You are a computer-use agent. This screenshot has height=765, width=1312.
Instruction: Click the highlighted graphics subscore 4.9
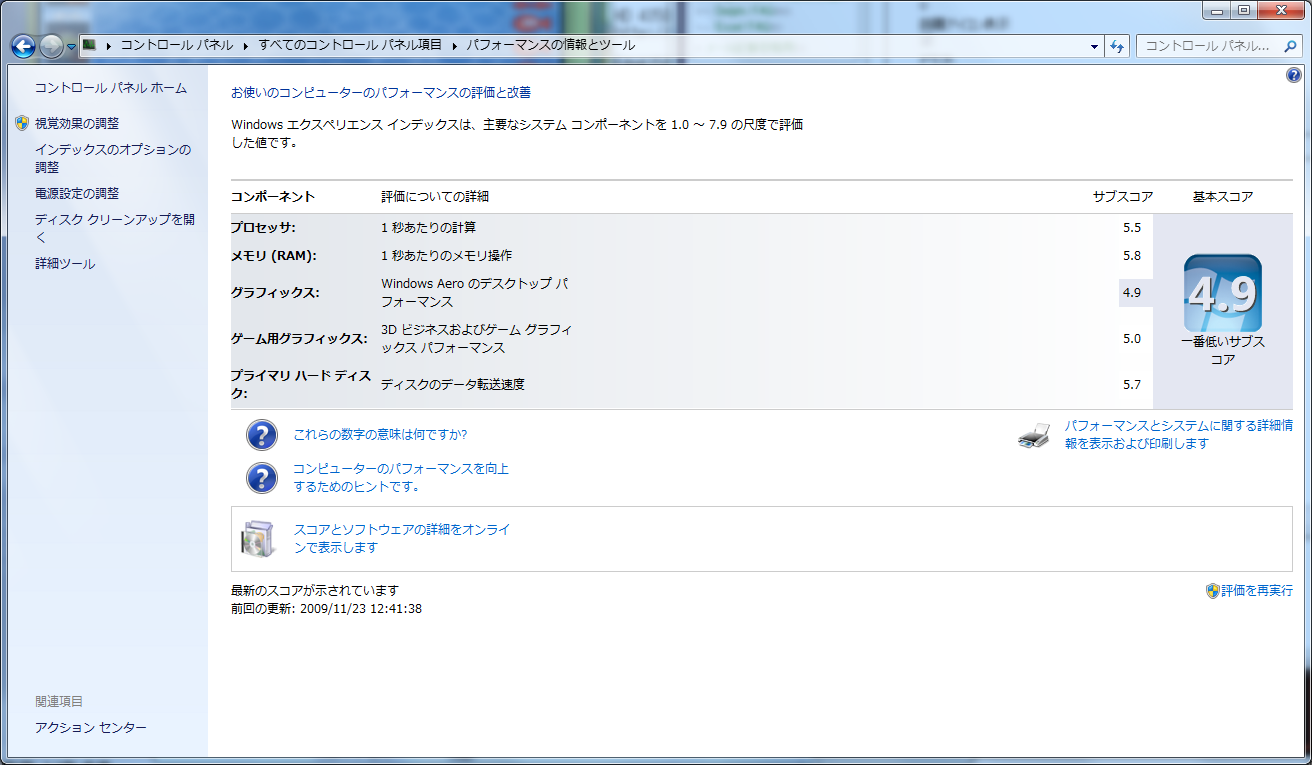coord(1132,293)
